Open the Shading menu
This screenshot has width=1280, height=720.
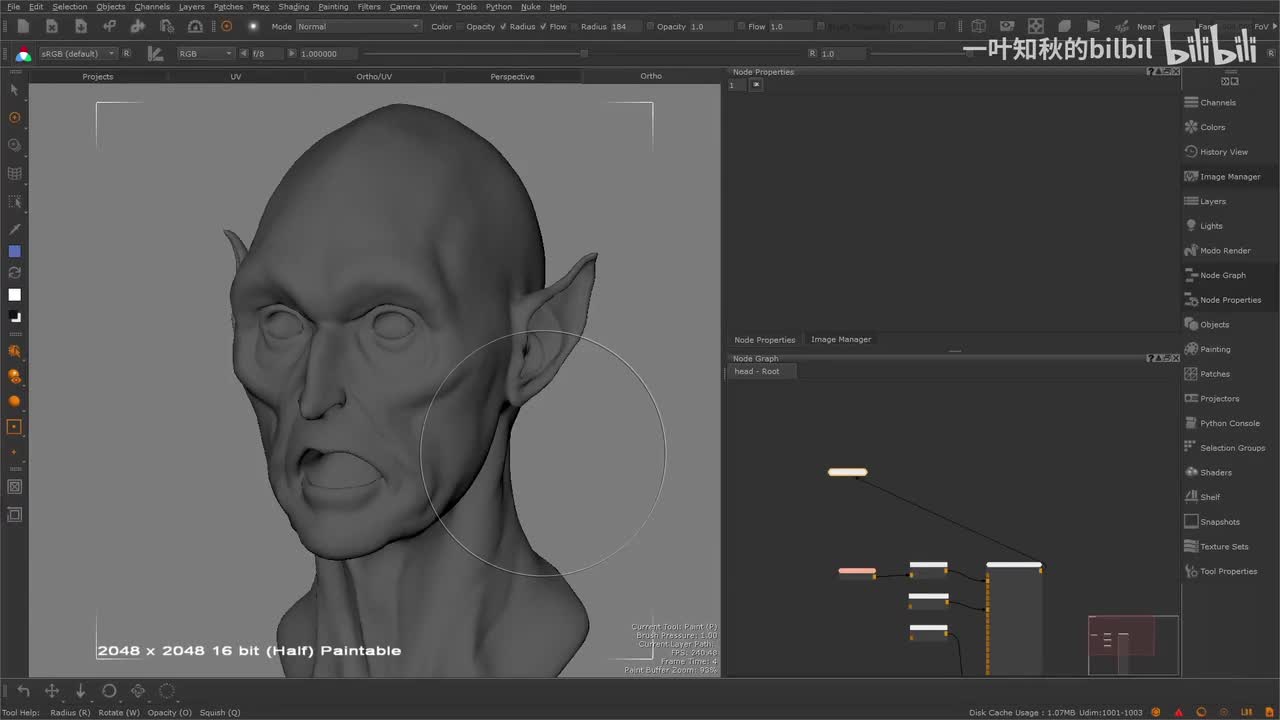293,7
